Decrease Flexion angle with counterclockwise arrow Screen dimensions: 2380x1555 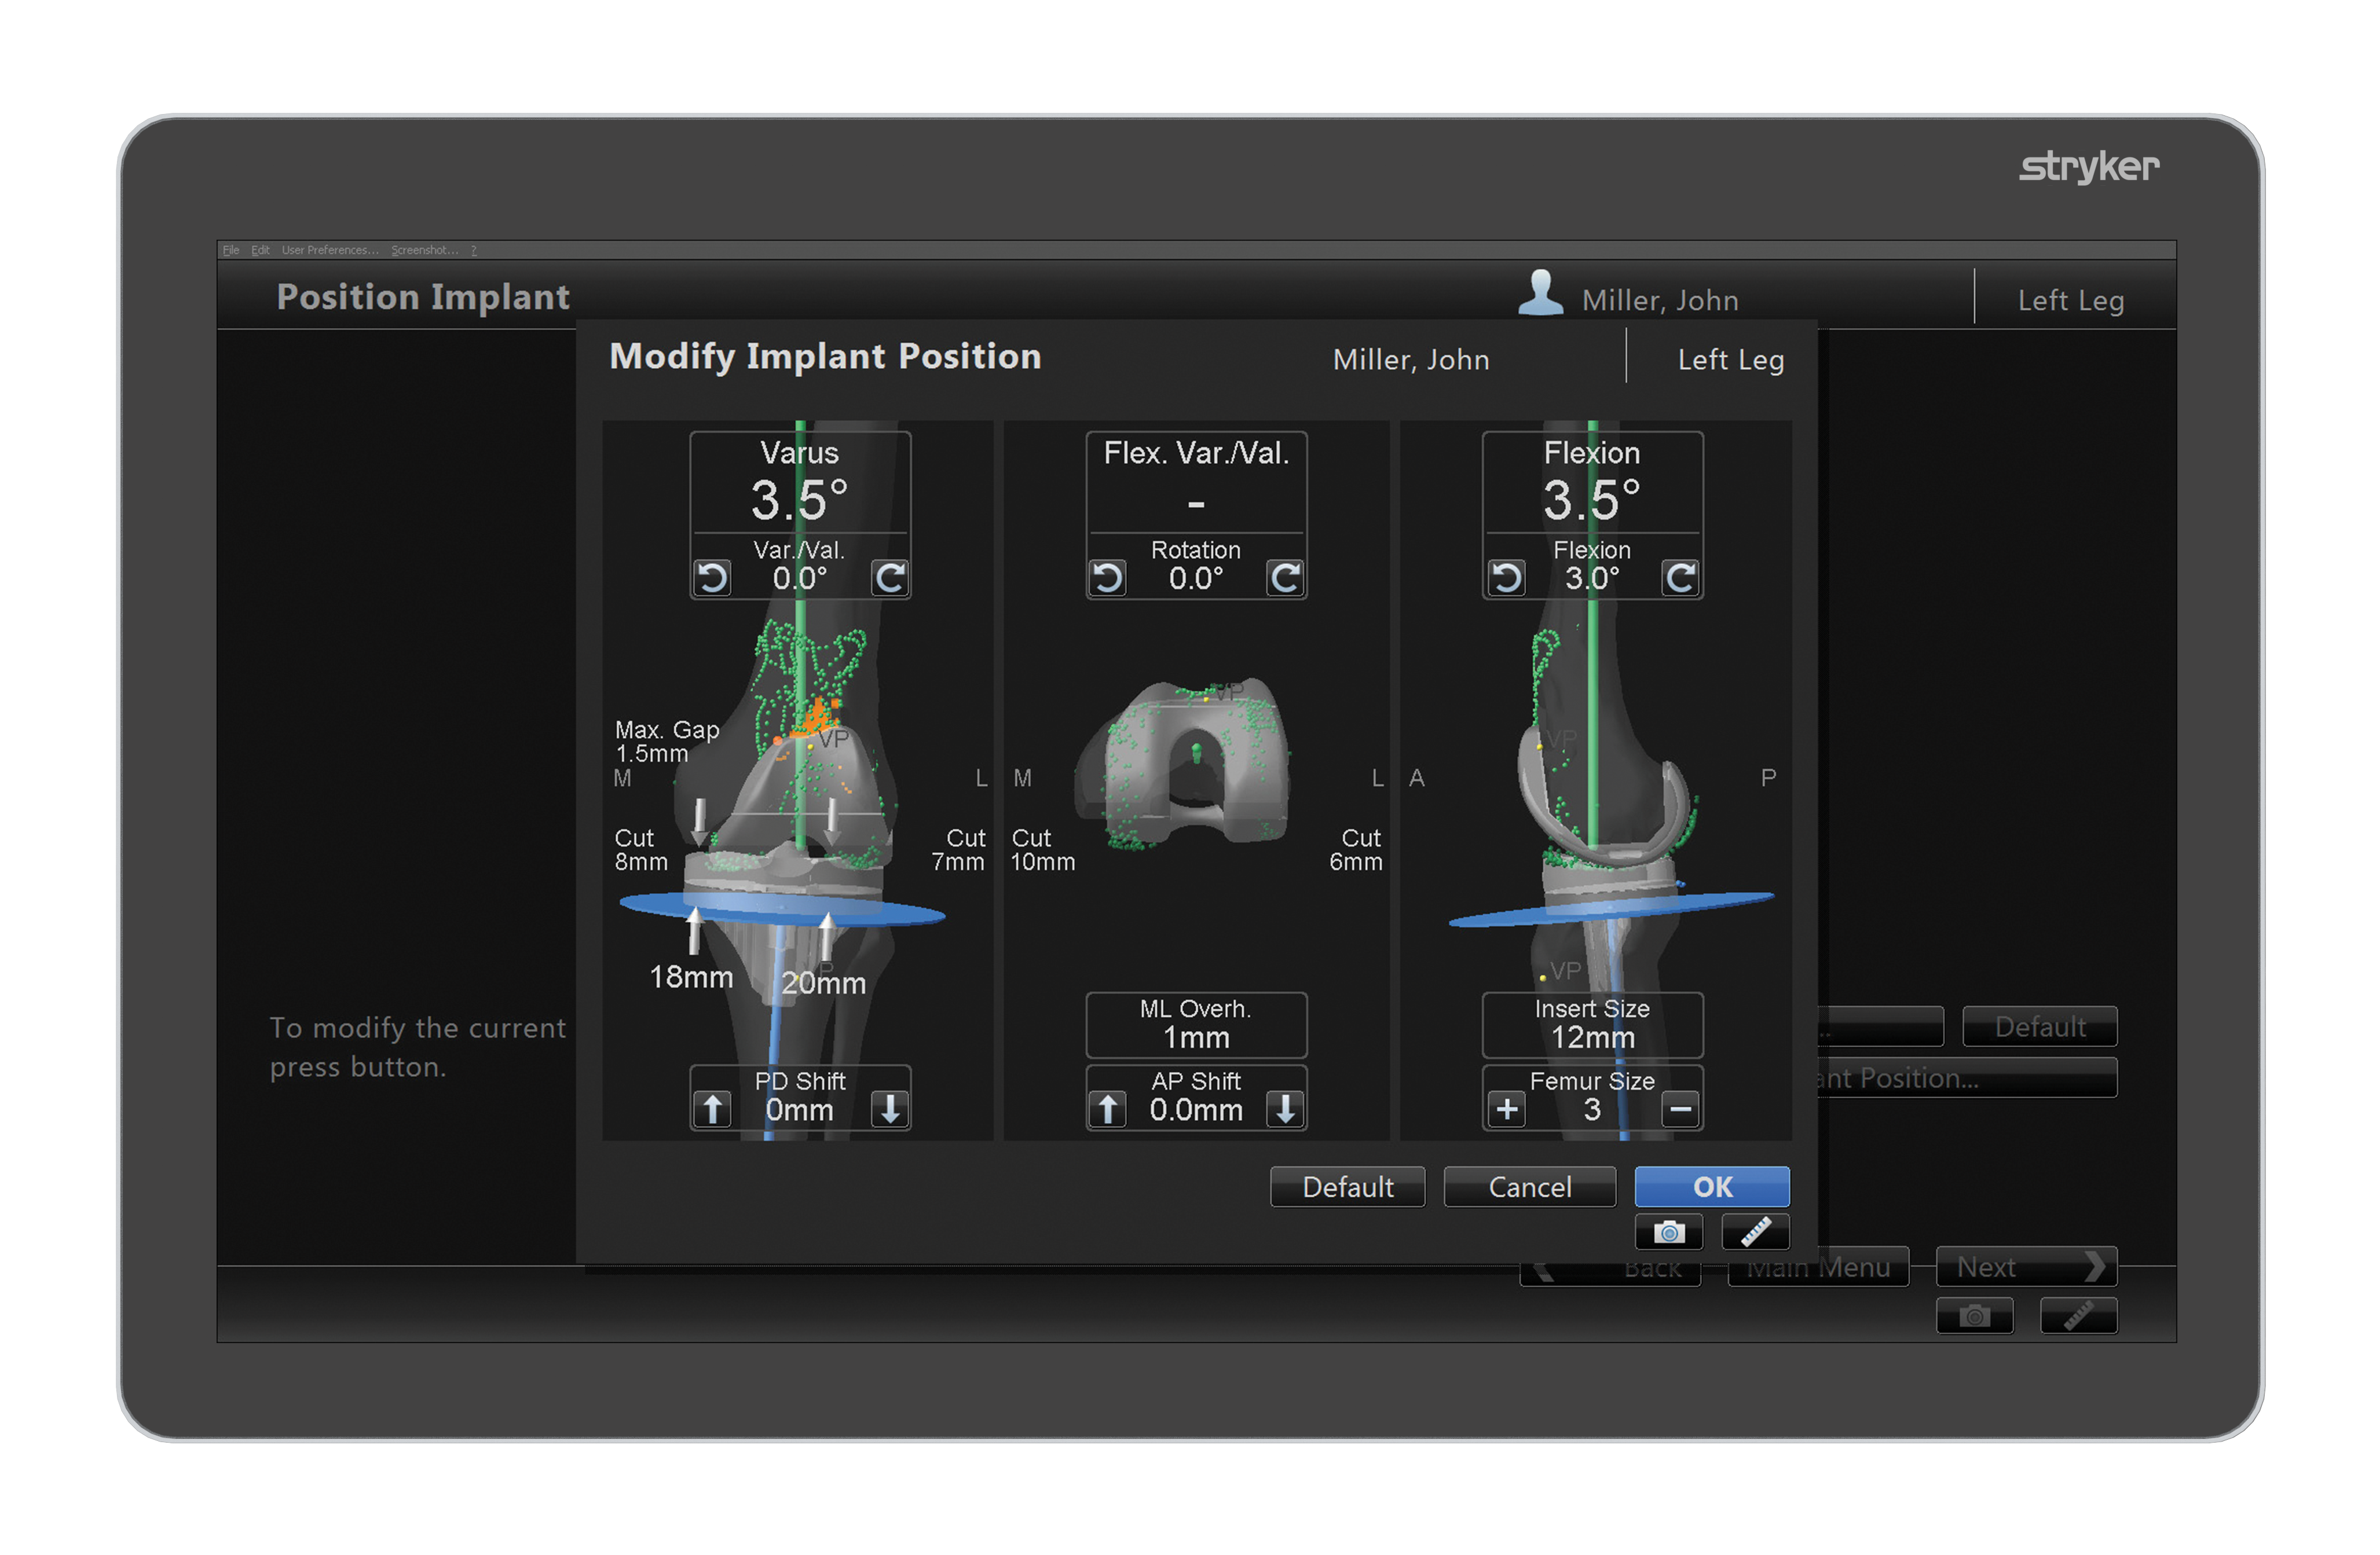pyautogui.click(x=1506, y=578)
